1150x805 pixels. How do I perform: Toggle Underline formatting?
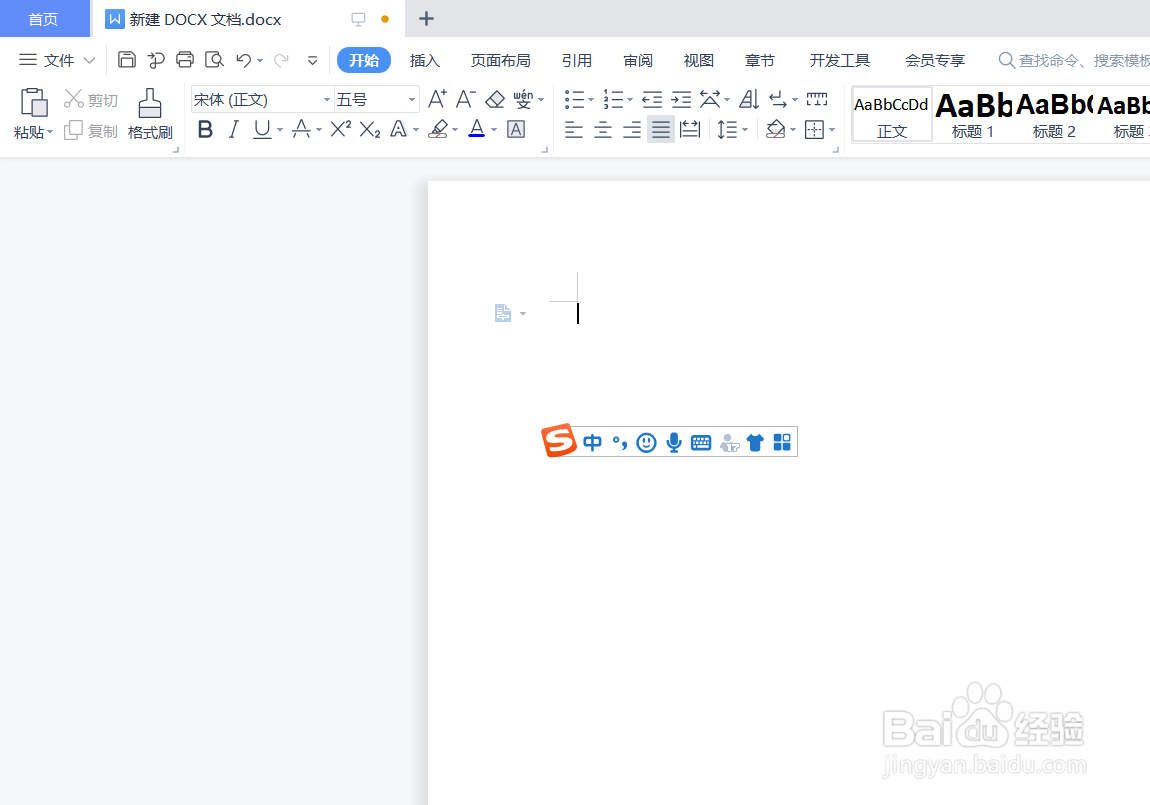click(x=262, y=130)
